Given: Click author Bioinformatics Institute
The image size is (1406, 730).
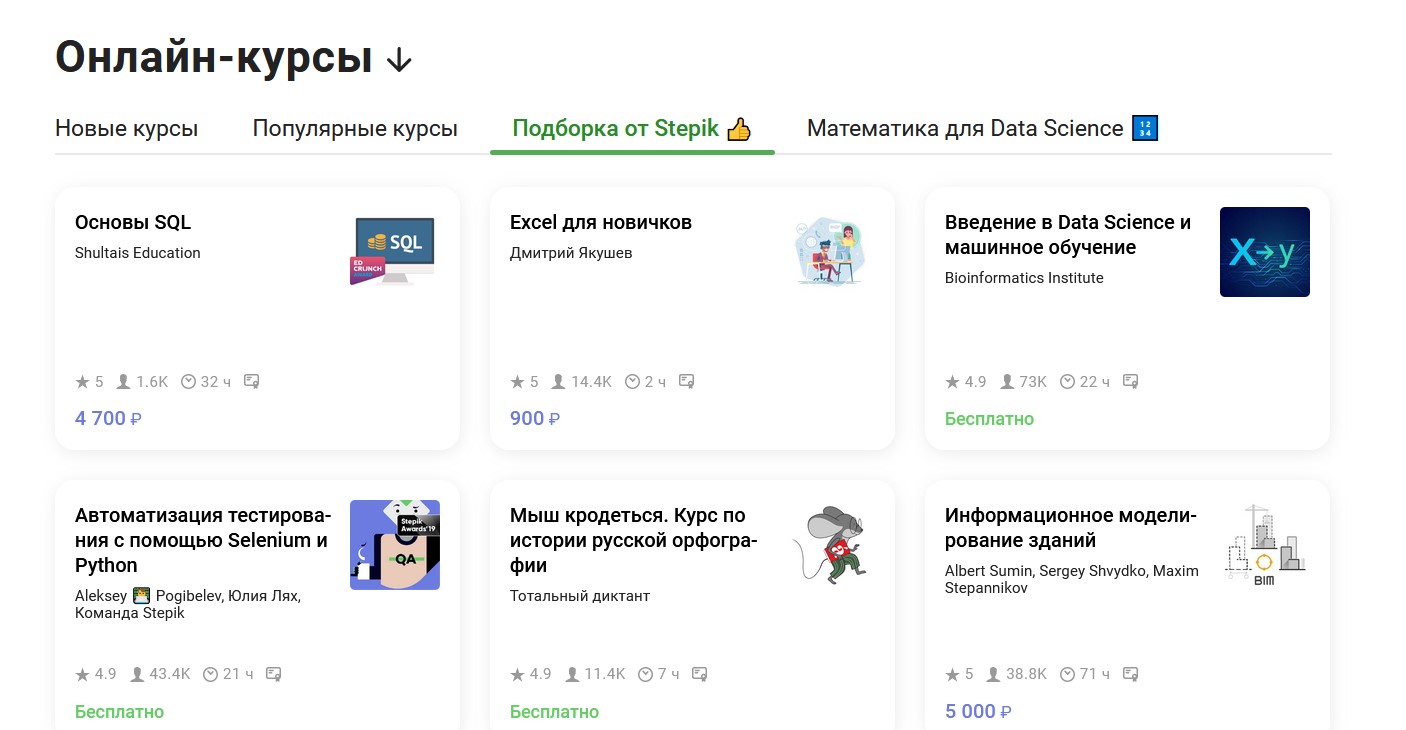Looking at the screenshot, I should click(x=1024, y=278).
